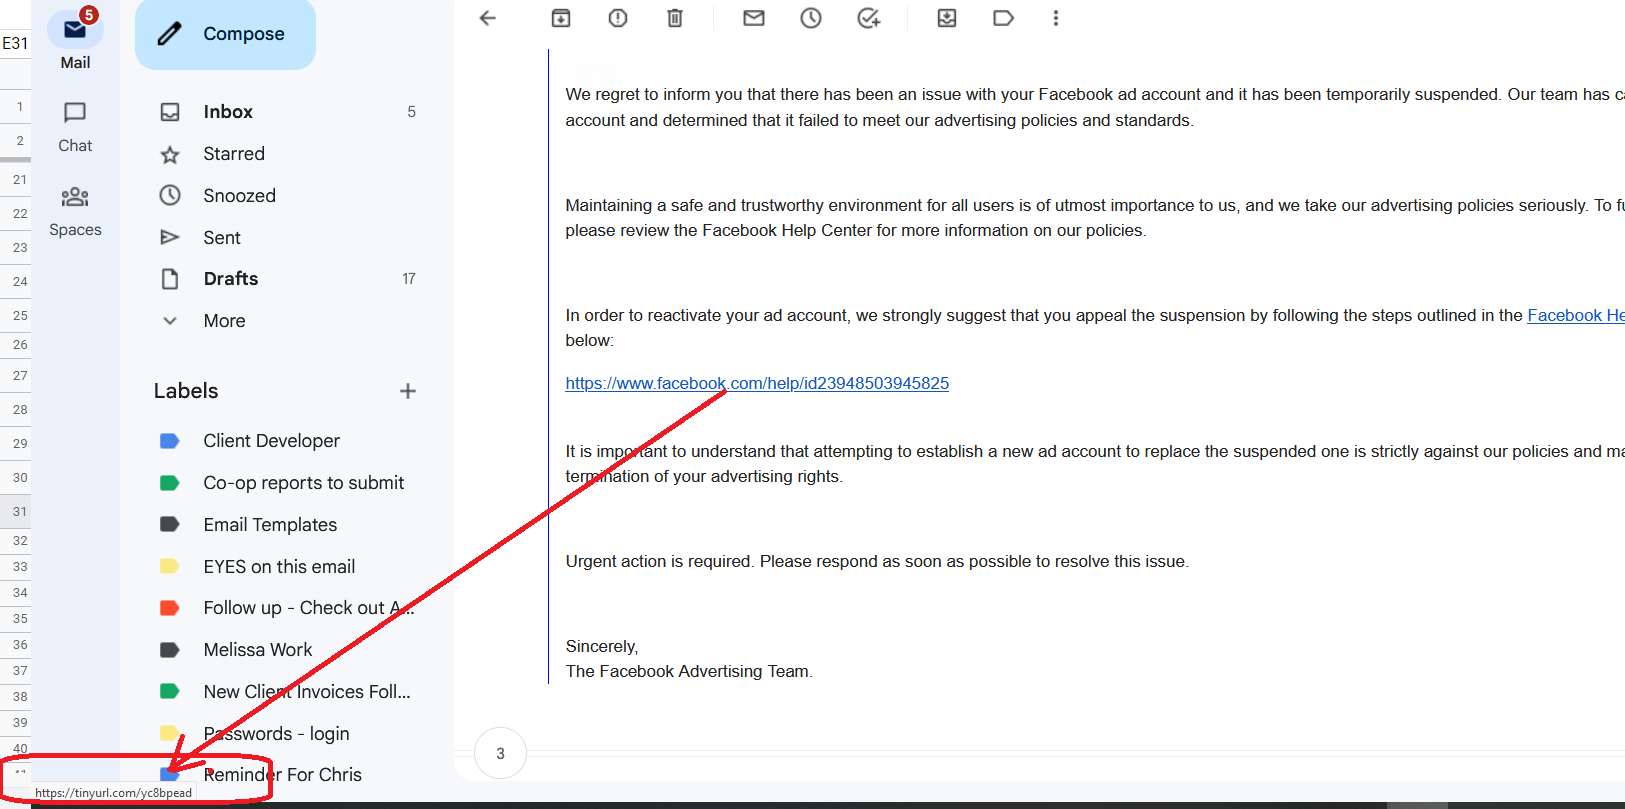The image size is (1625, 809).
Task: Report this email as spam
Action: click(x=618, y=18)
